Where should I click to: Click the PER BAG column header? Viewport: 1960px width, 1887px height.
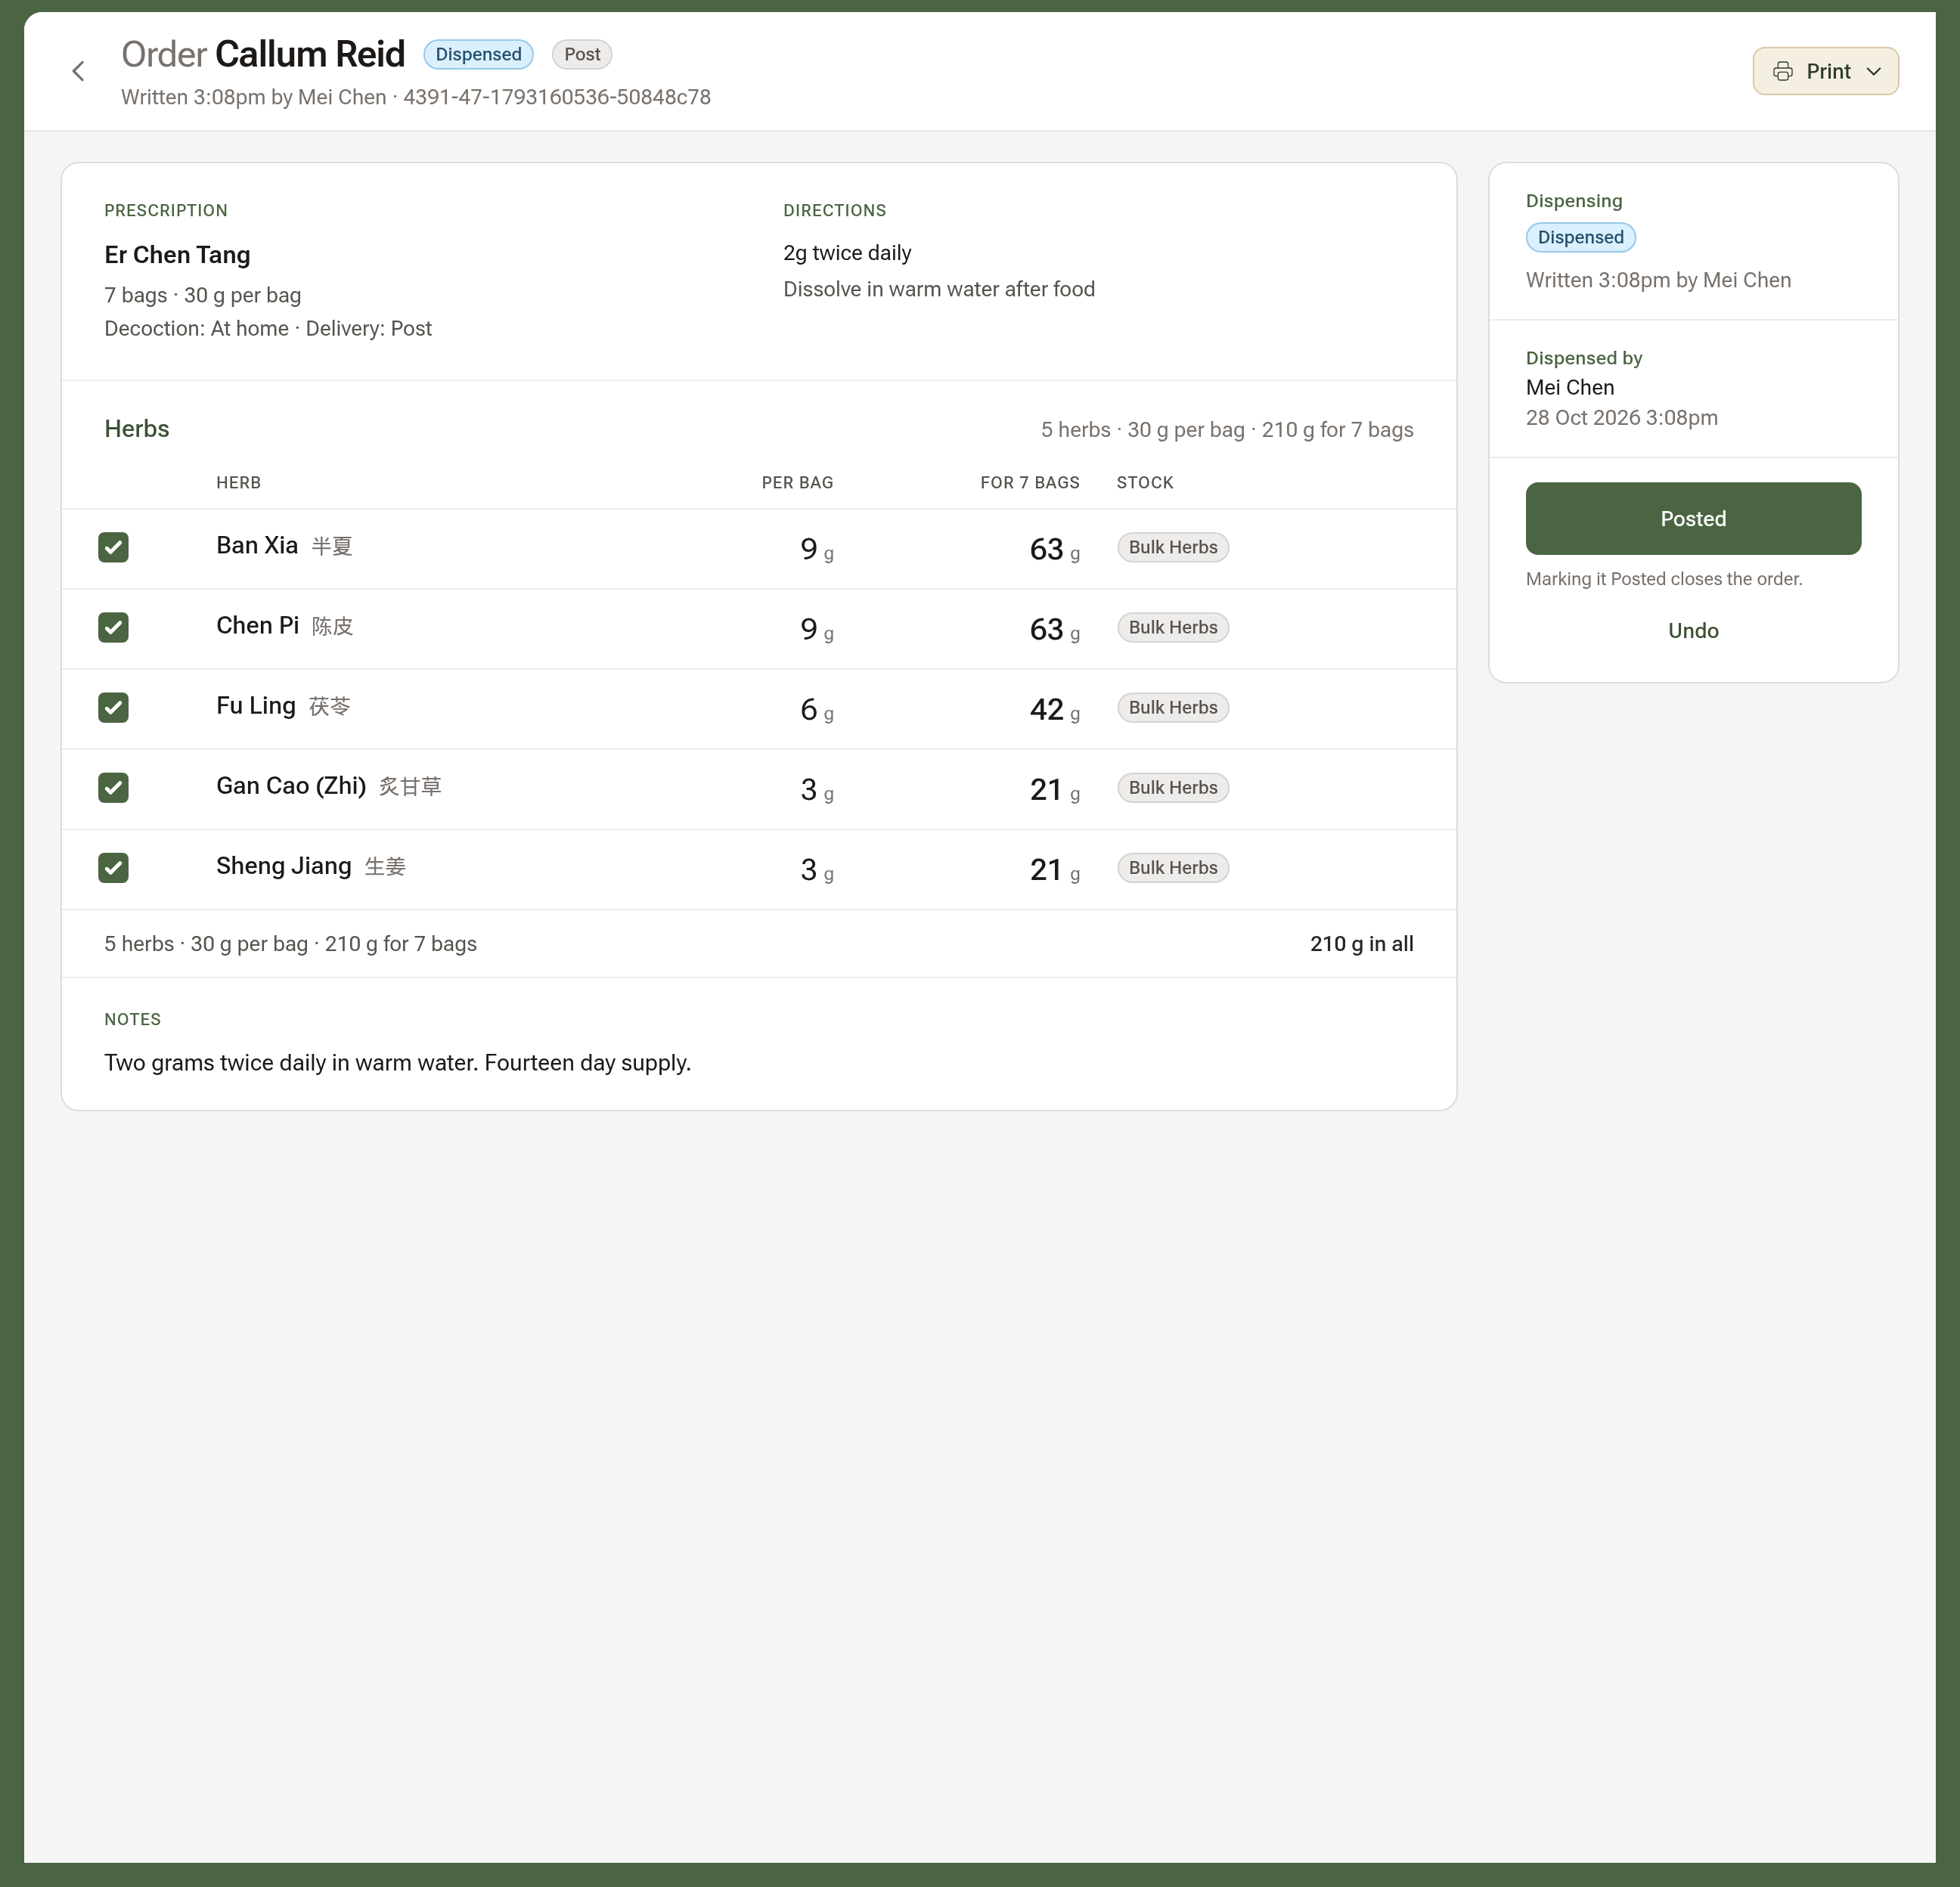[797, 482]
